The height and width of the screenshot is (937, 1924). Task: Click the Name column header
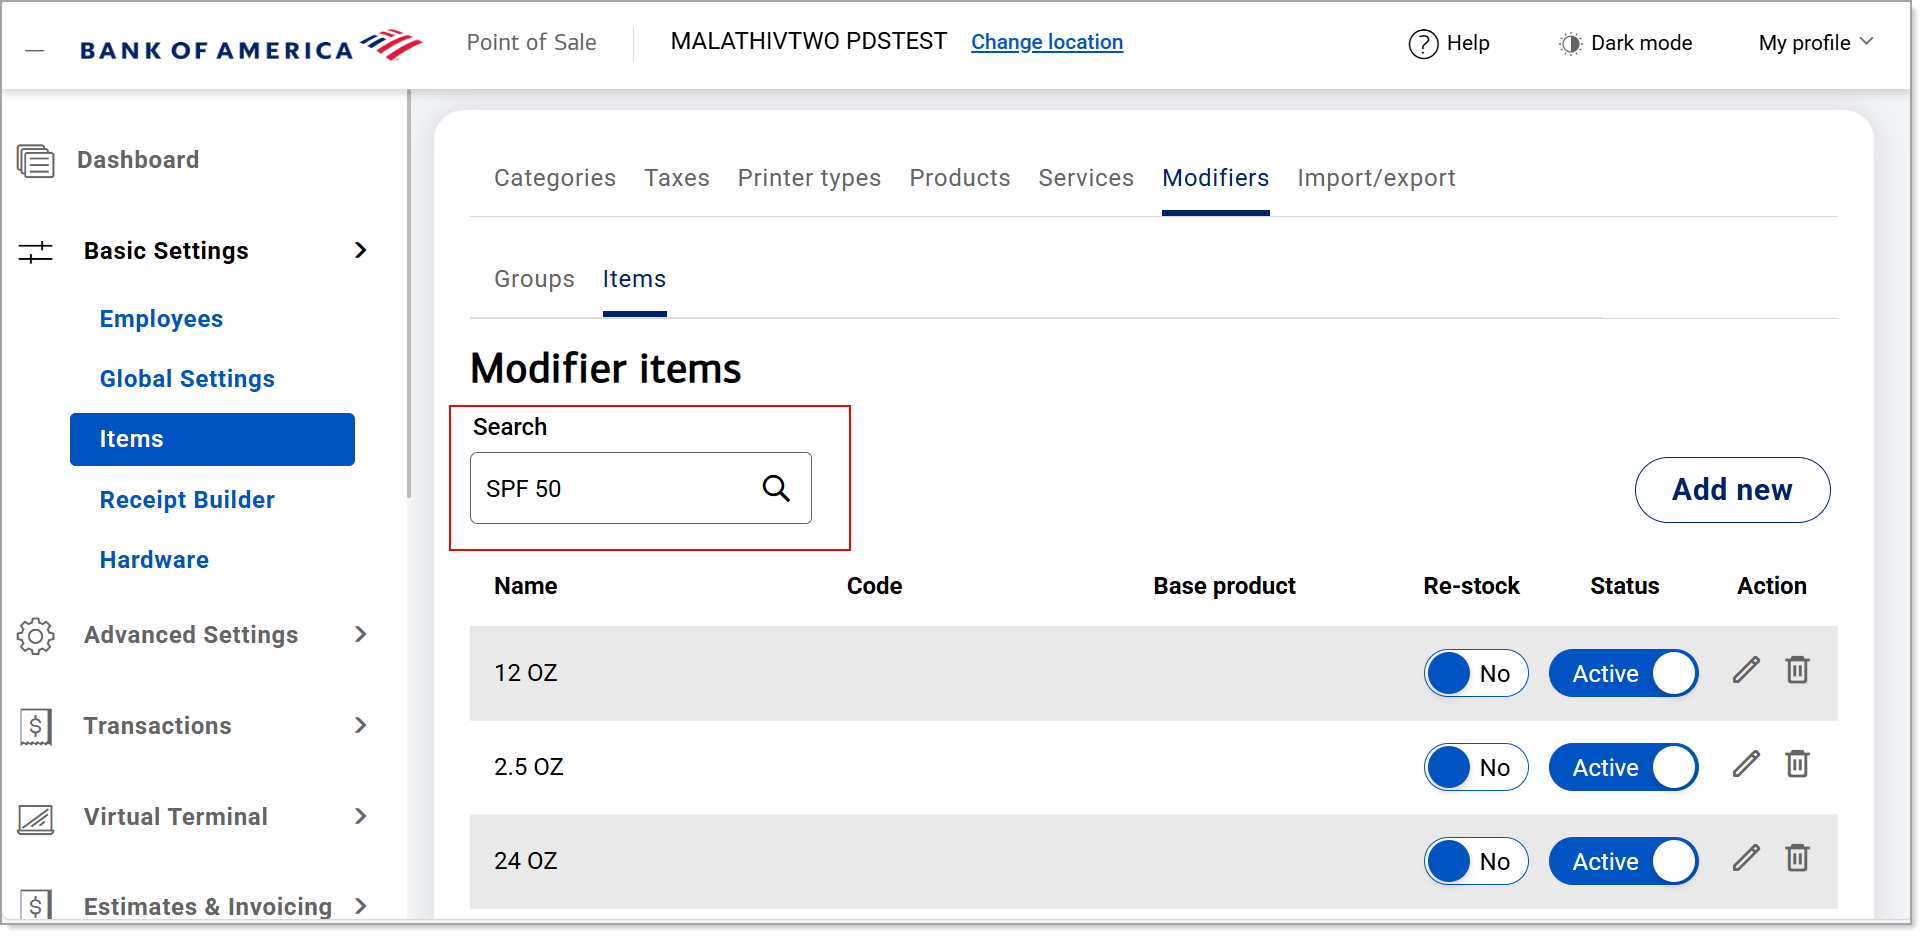tap(526, 587)
